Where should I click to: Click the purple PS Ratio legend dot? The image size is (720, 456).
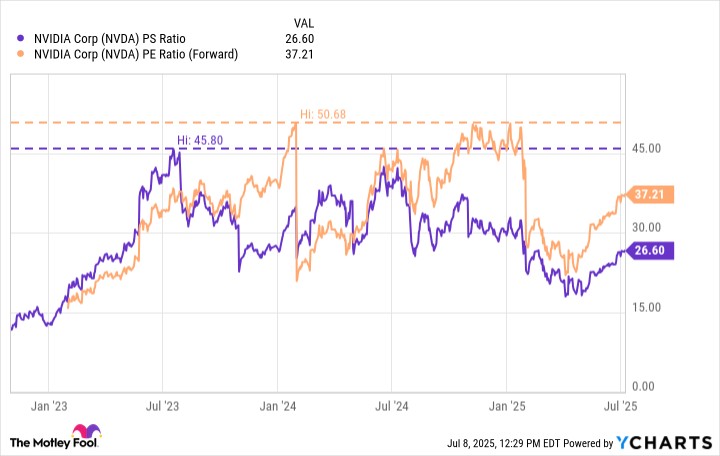[20, 38]
